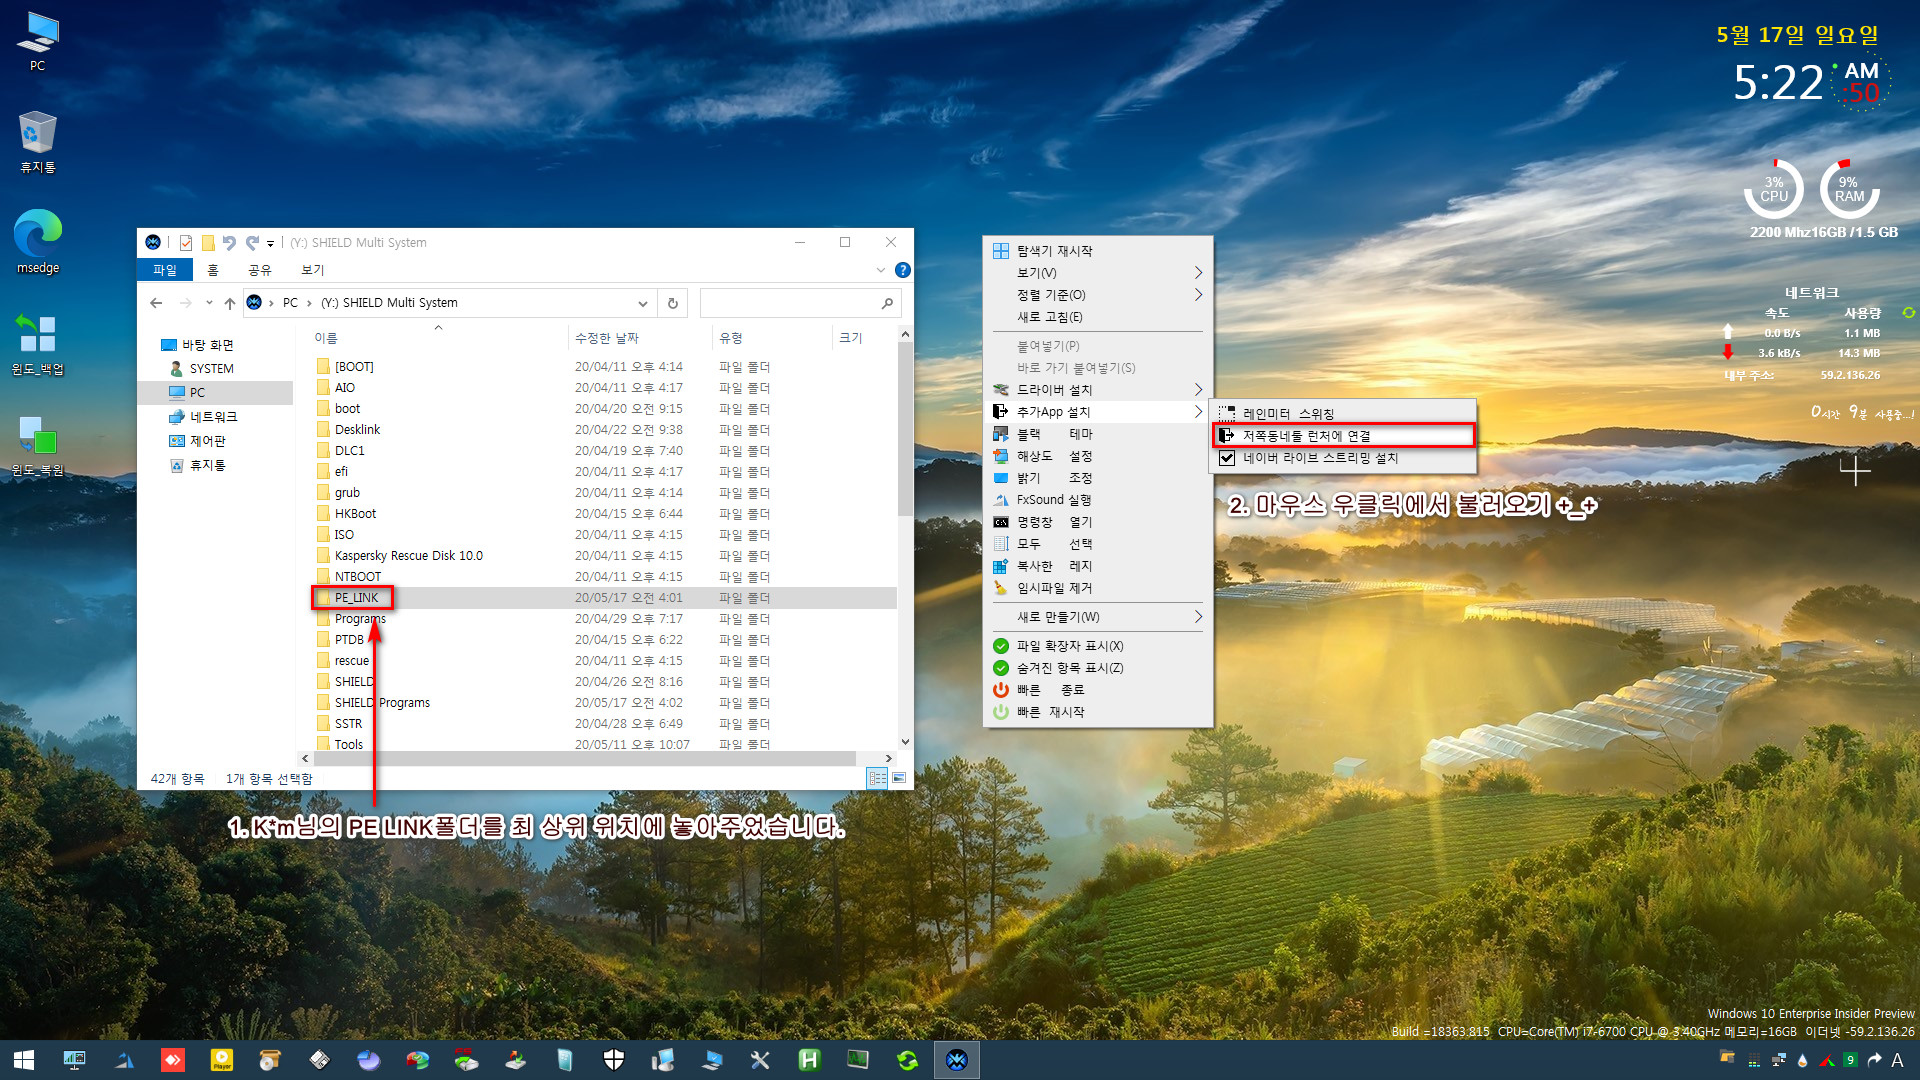Open Quick Access Toolbar customize dropdown
The image size is (1920, 1080).
coord(270,243)
